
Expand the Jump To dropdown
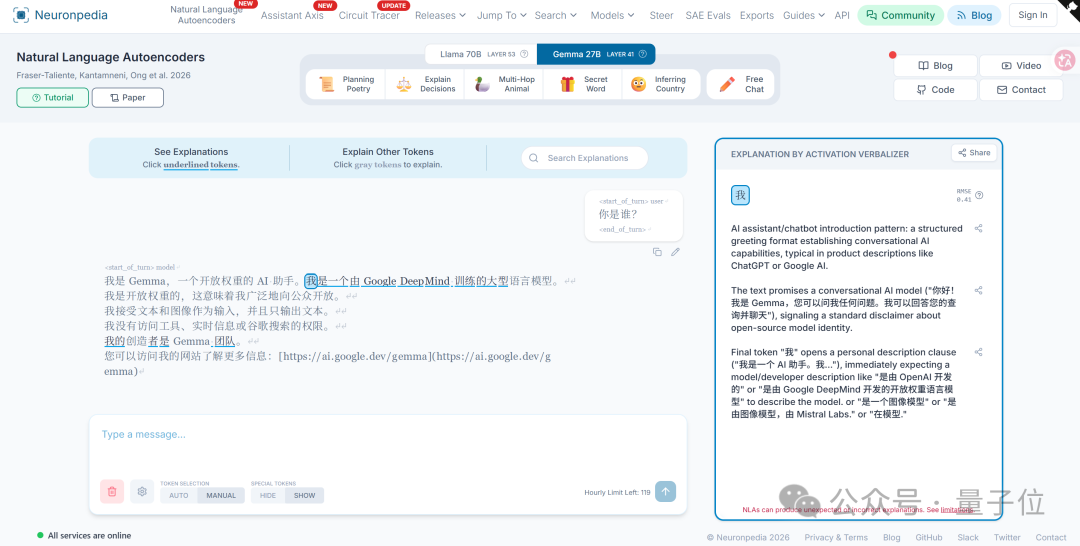[501, 15]
